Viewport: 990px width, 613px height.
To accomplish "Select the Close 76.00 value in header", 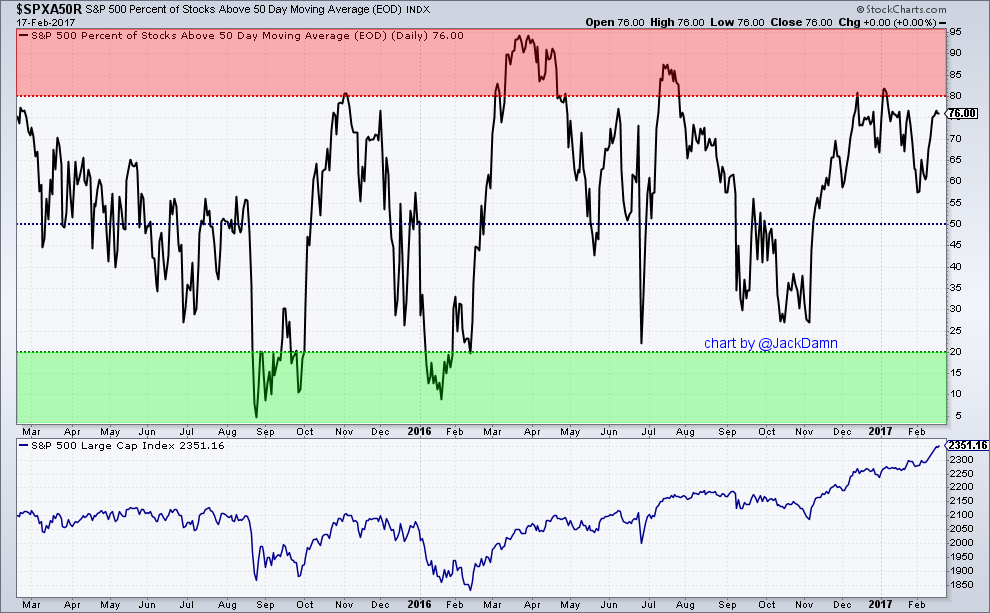I will pos(801,22).
